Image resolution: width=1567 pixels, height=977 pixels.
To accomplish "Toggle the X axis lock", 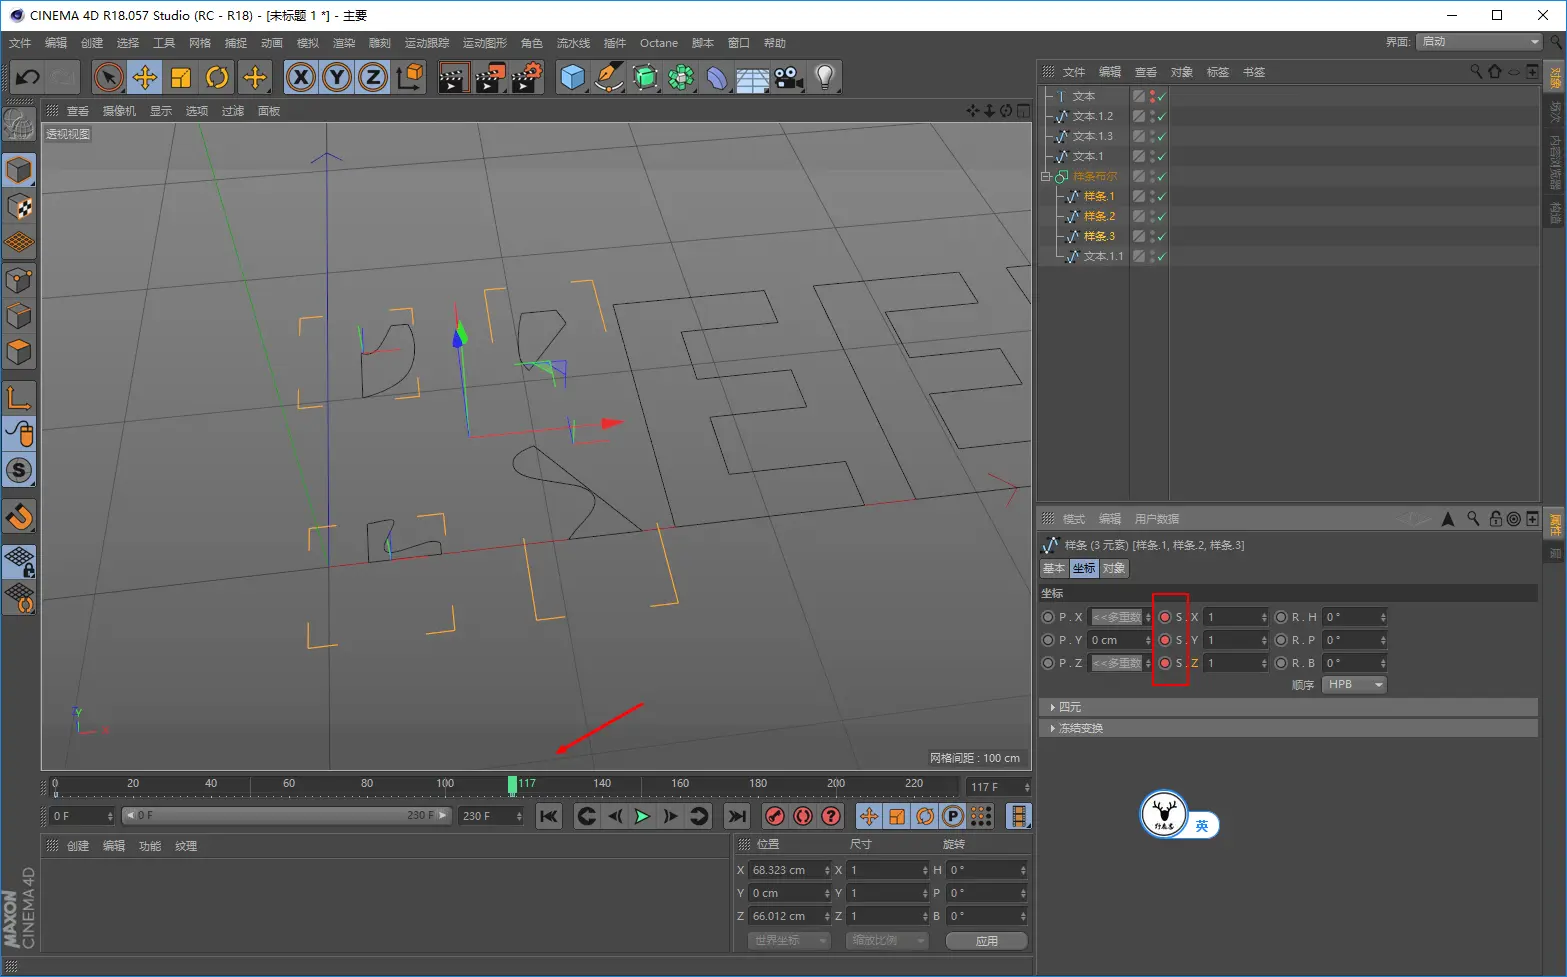I will 301,77.
